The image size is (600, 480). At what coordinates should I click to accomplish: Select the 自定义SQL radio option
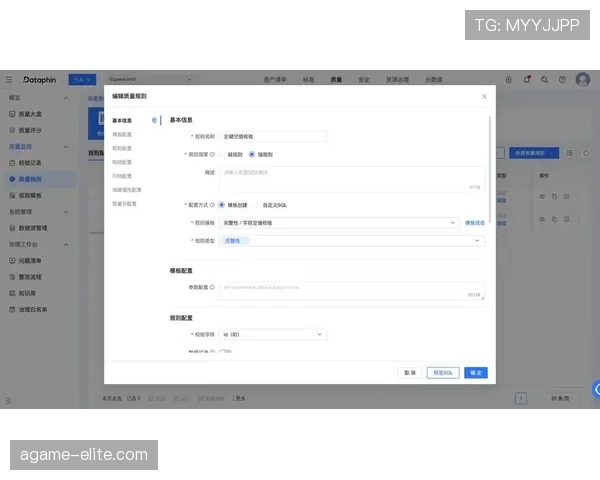[x=257, y=205]
